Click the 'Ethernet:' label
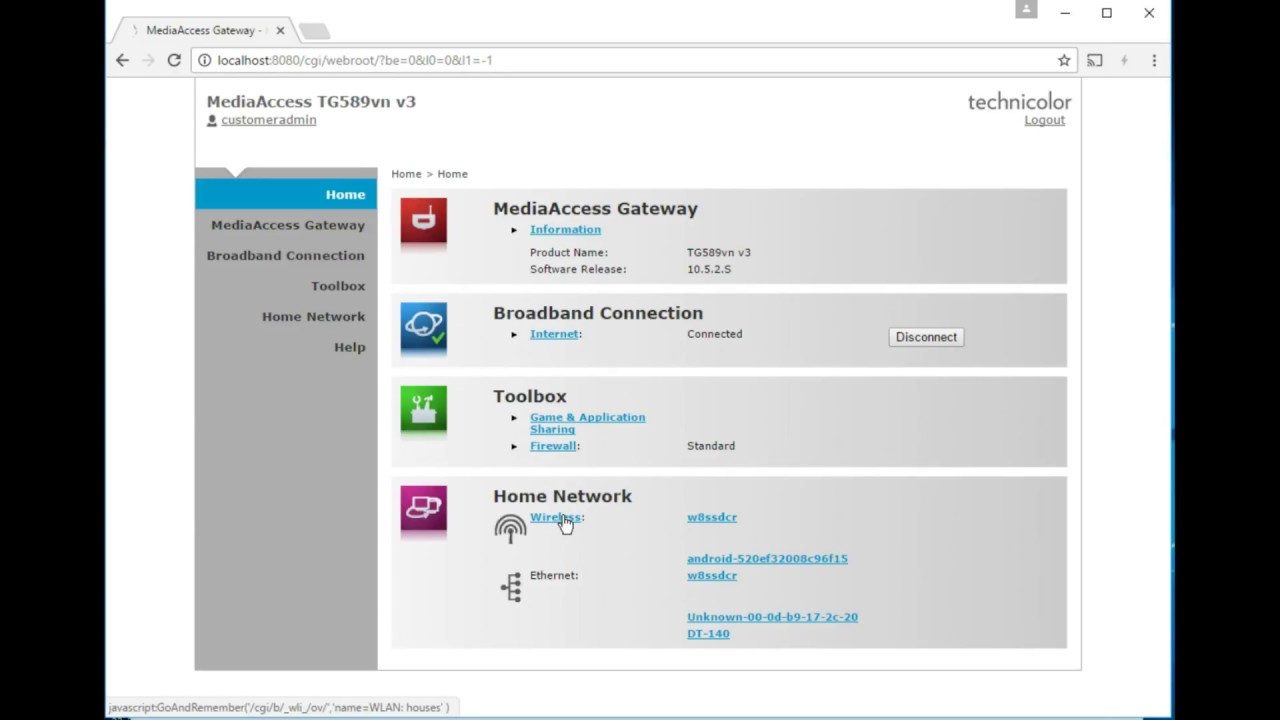This screenshot has height=720, width=1280. 554,575
